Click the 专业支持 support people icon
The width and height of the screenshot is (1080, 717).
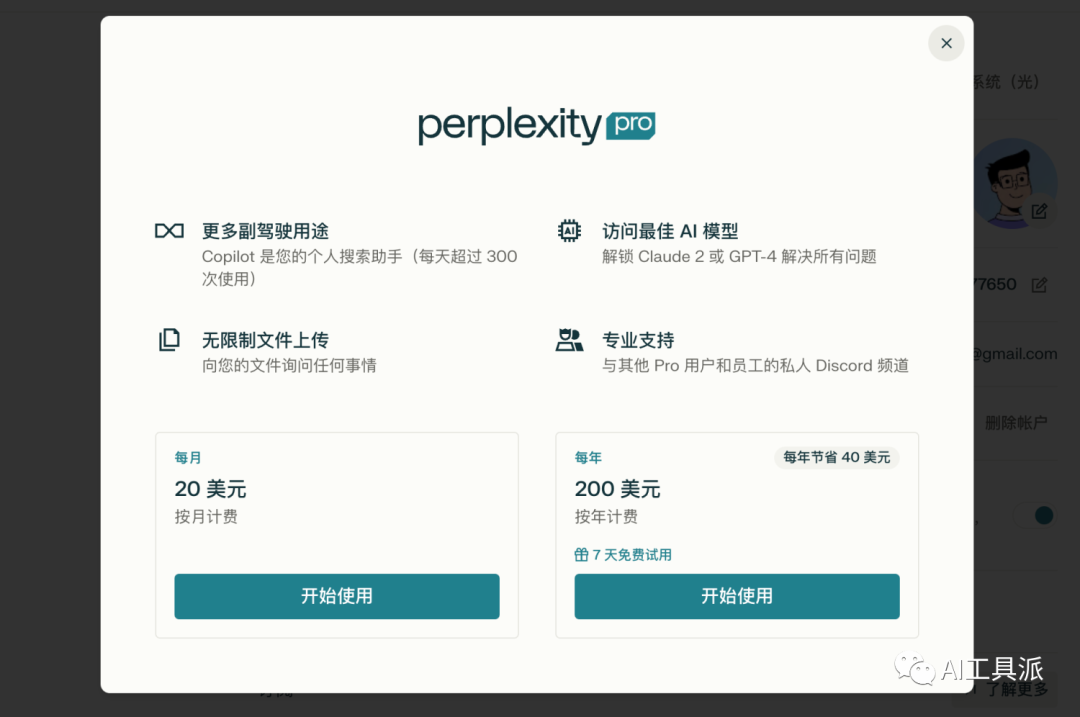coord(569,340)
